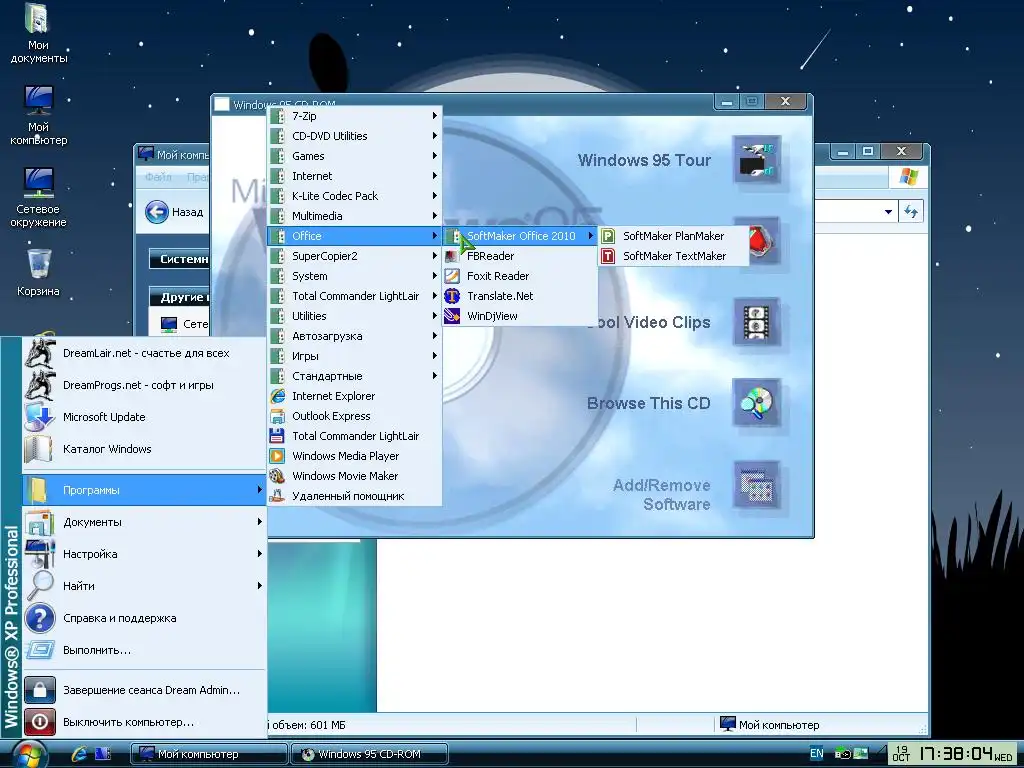Click the Windows 95 Tour link
The height and width of the screenshot is (768, 1024).
(x=644, y=160)
